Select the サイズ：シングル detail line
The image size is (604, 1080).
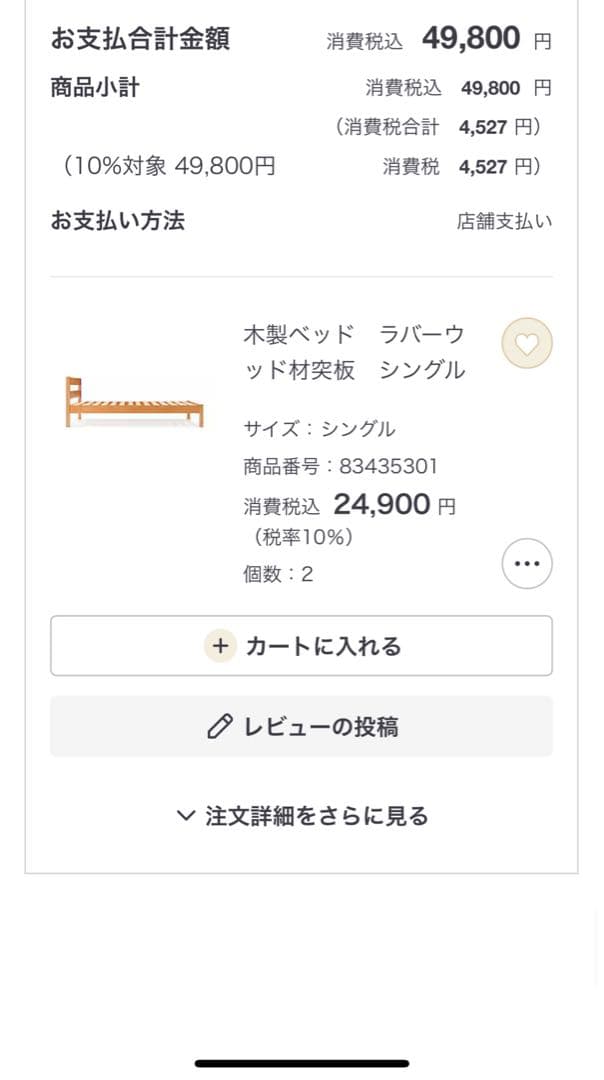[x=320, y=428]
